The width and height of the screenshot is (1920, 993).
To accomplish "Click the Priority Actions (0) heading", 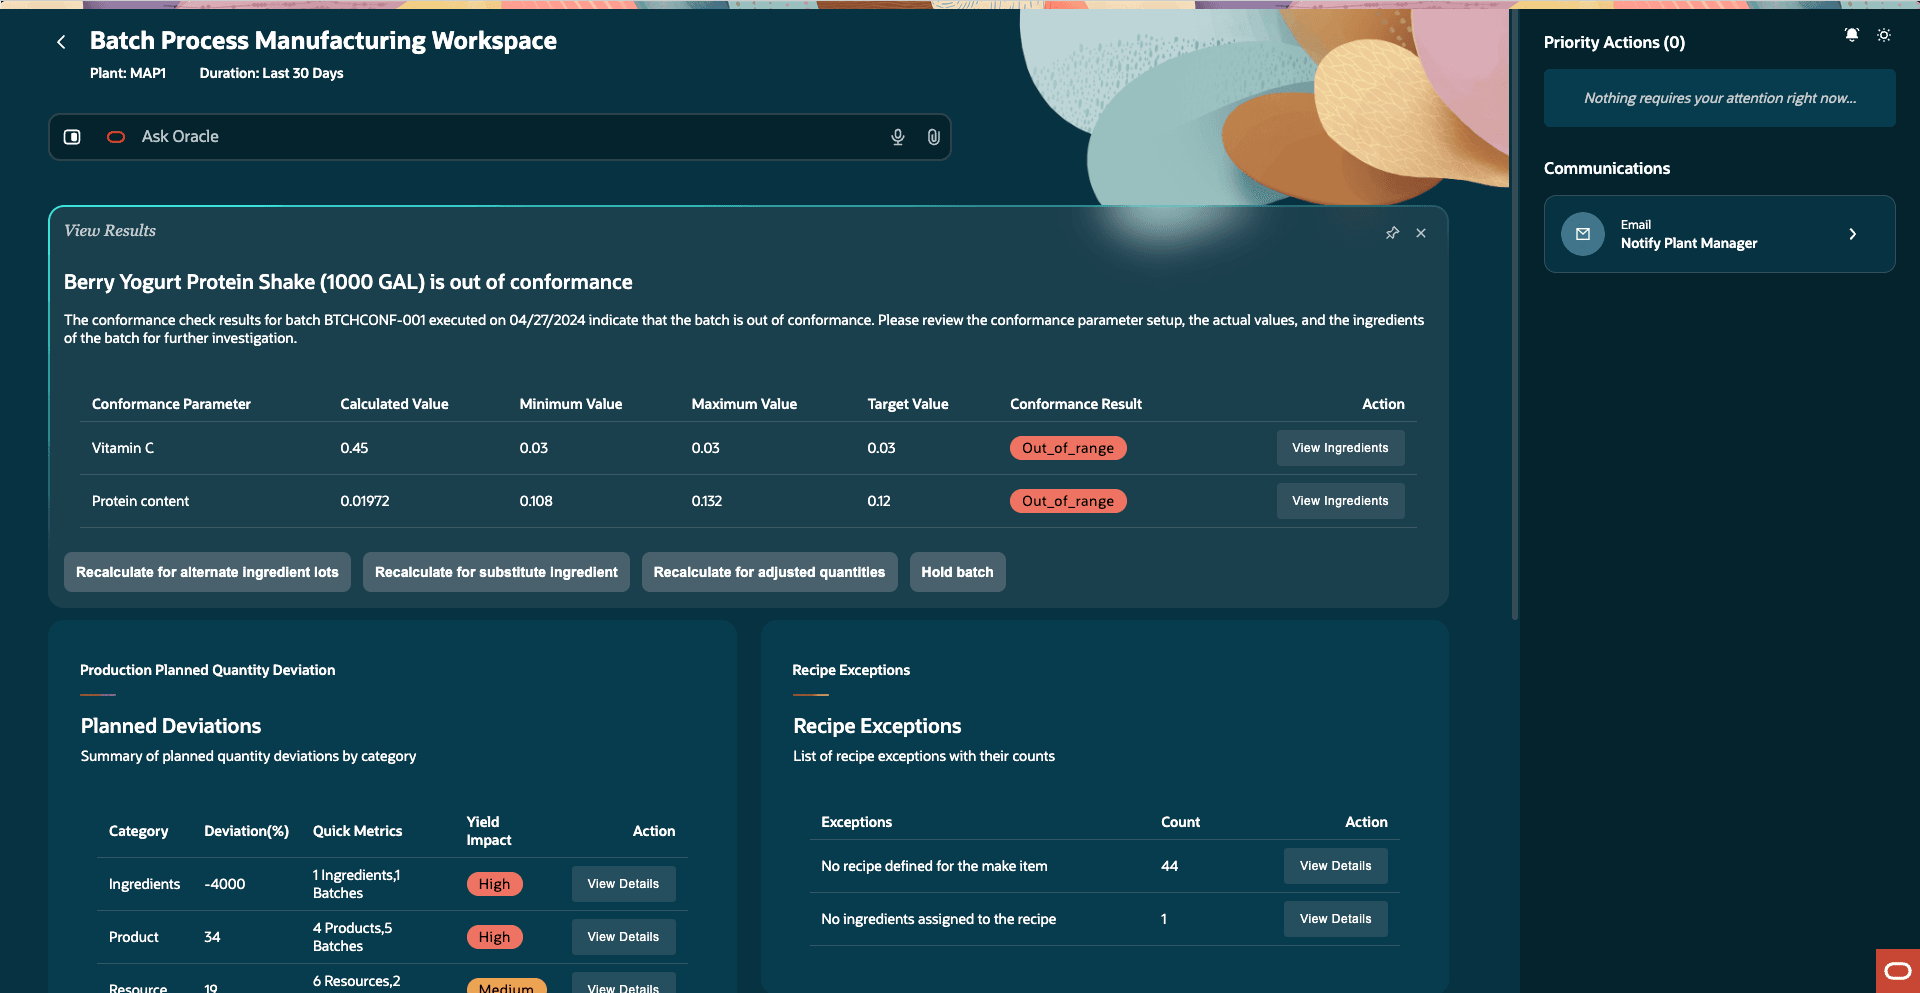I will pos(1614,42).
